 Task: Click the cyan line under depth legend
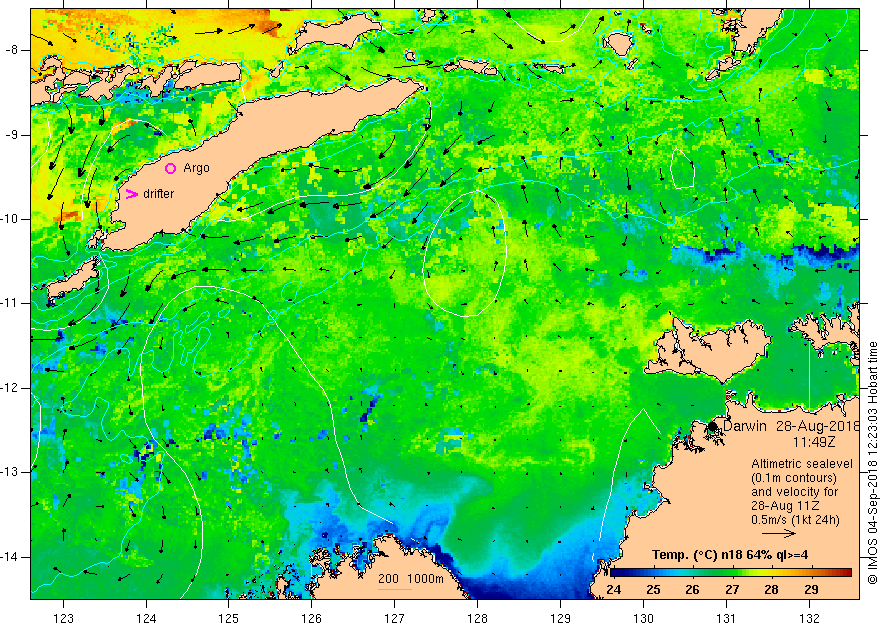tap(395, 589)
